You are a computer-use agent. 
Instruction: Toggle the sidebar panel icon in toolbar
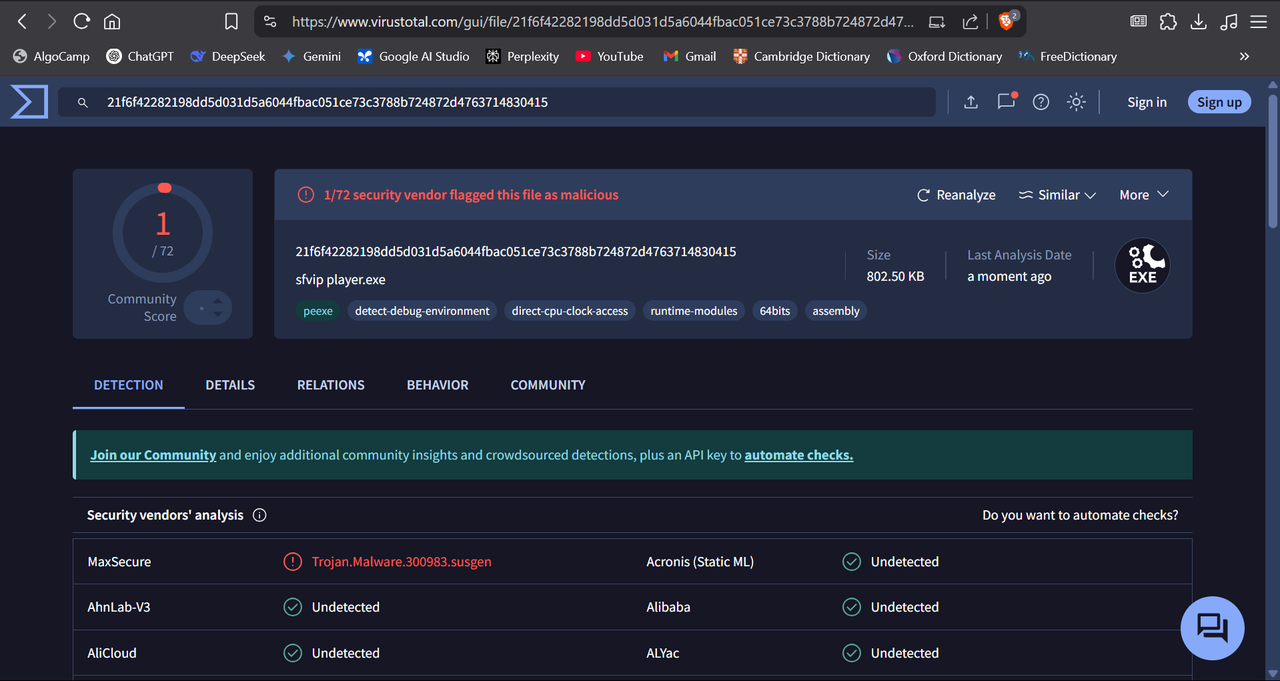[x=1138, y=21]
